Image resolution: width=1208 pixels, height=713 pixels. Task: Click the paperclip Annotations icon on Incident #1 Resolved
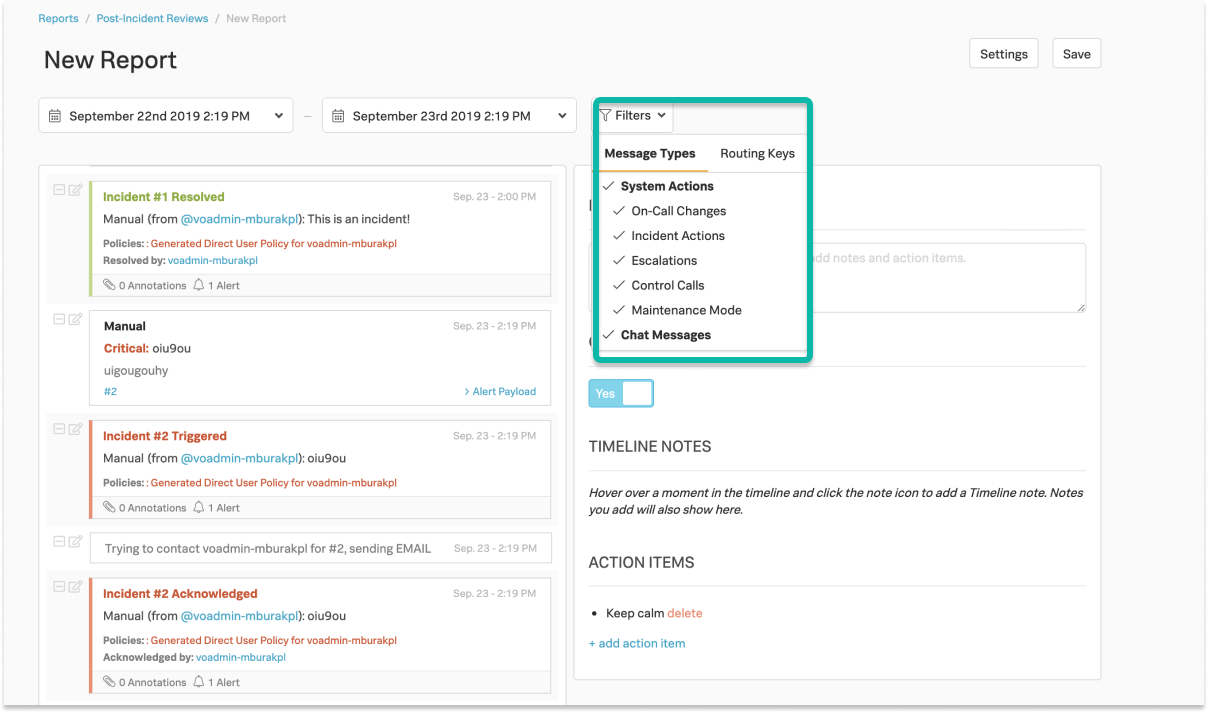[x=110, y=285]
